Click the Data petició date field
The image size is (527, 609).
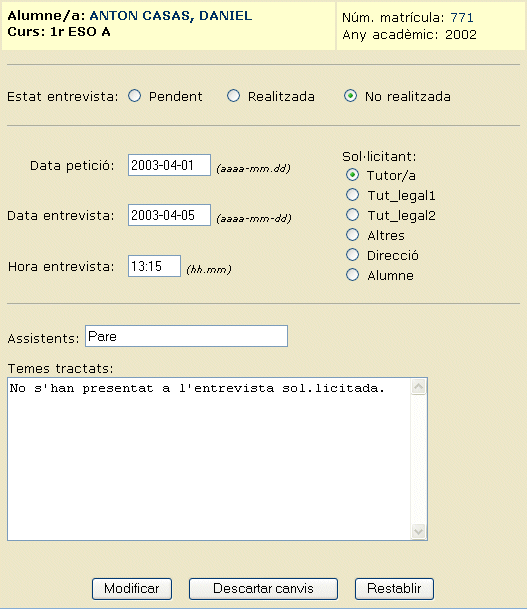[x=169, y=165]
